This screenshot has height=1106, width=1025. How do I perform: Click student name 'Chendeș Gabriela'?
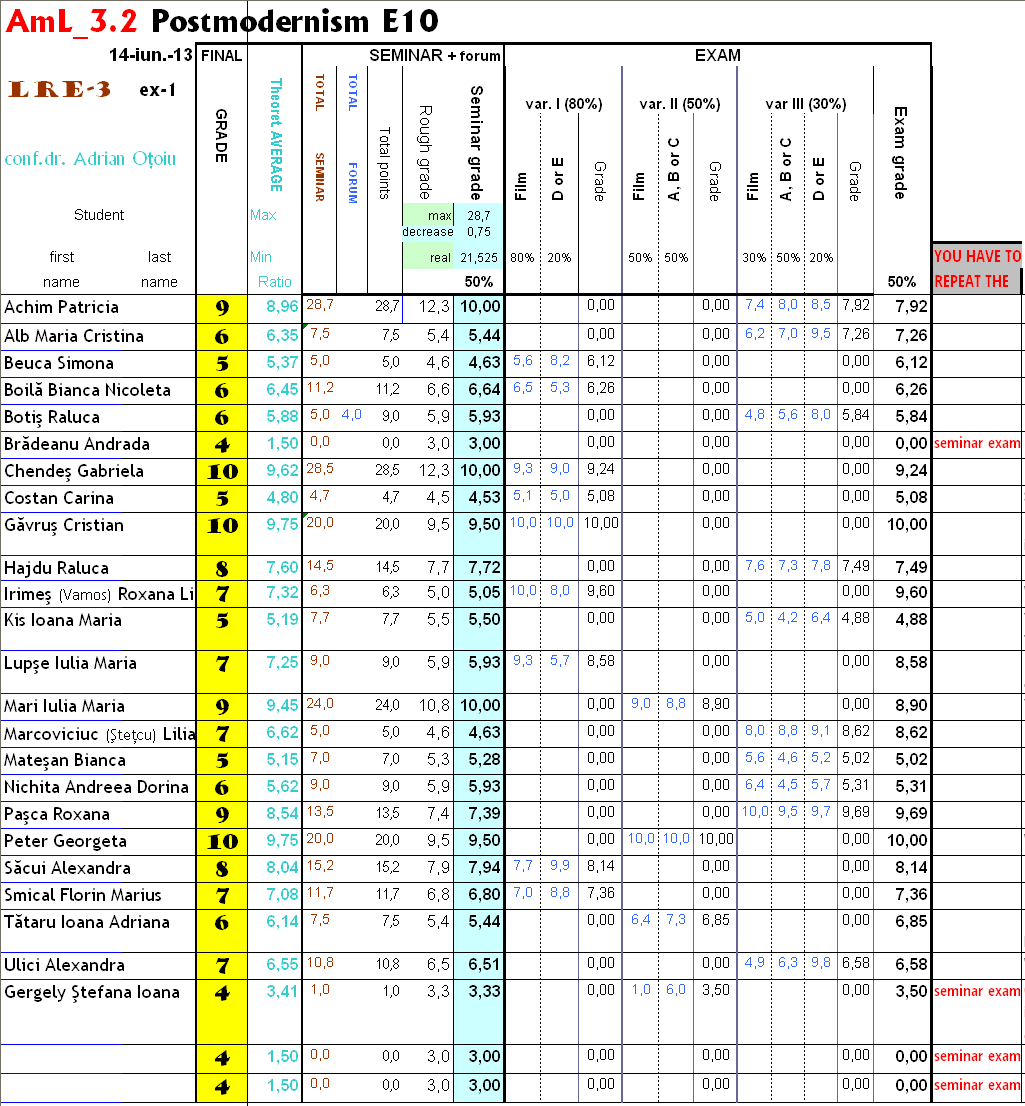(x=73, y=471)
